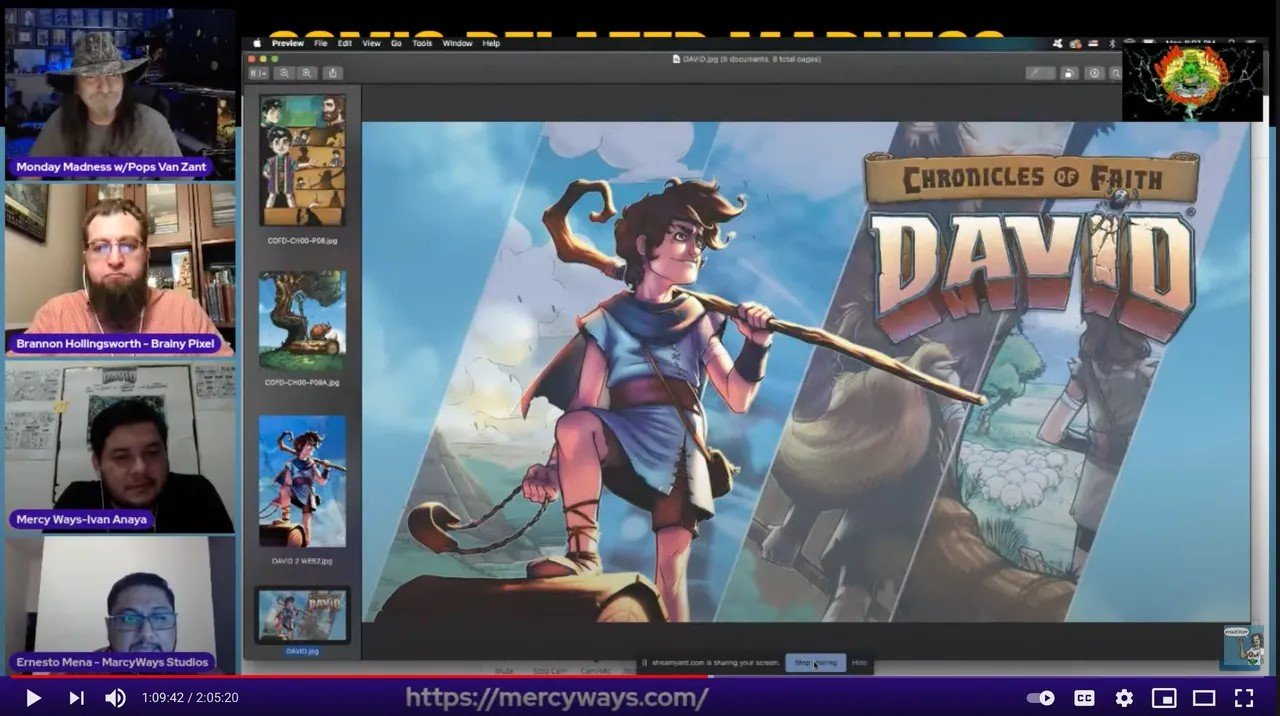Click the Stop sharing button

[815, 662]
